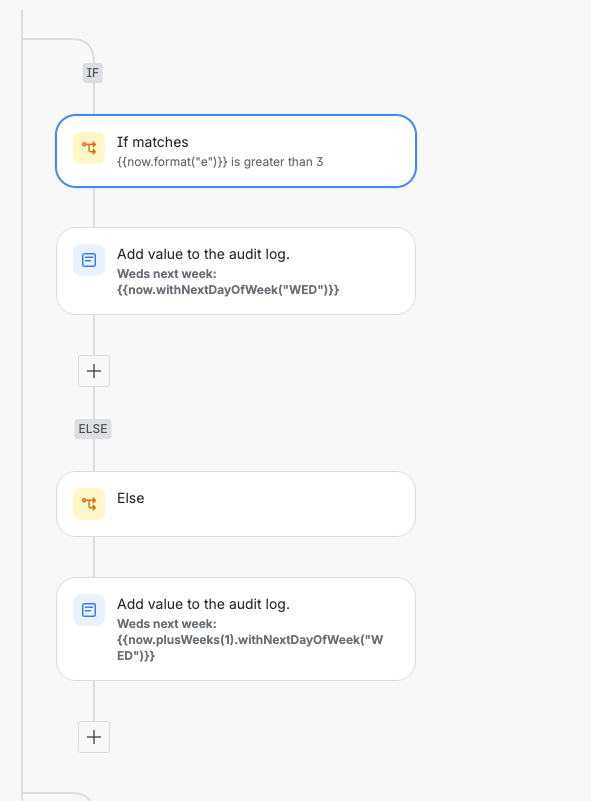This screenshot has height=801, width=591.
Task: Click the now.withNextDayOfWeek("WED") expression text
Action: coord(228,290)
